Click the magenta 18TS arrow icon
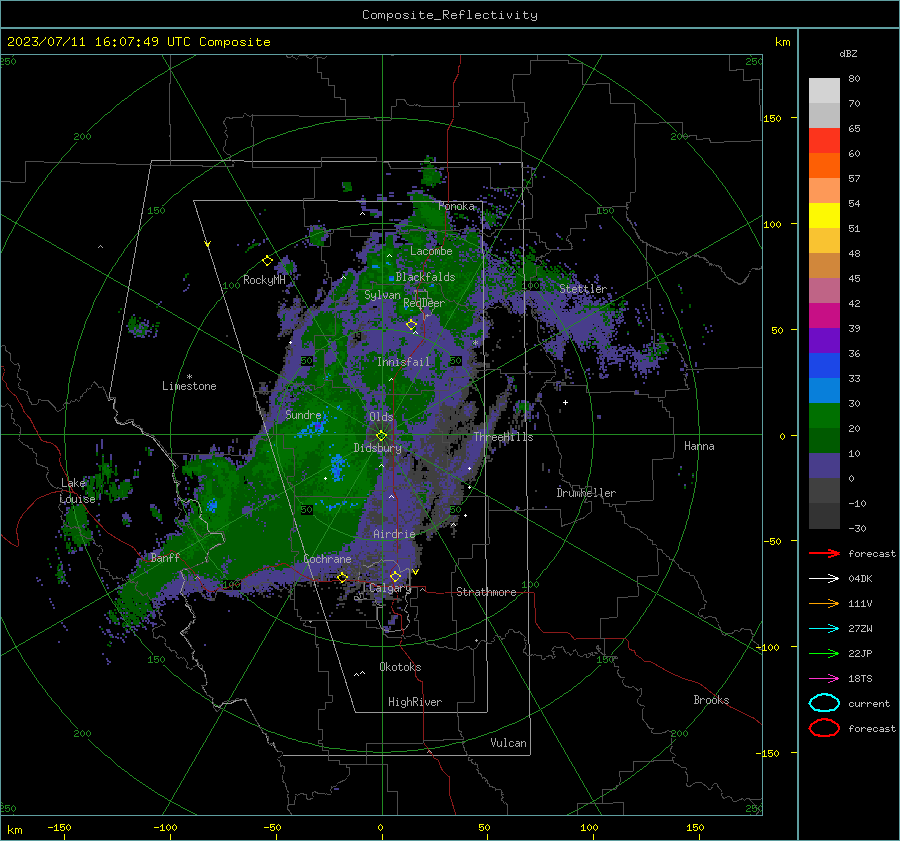Screen dimensions: 900x841 [824, 679]
